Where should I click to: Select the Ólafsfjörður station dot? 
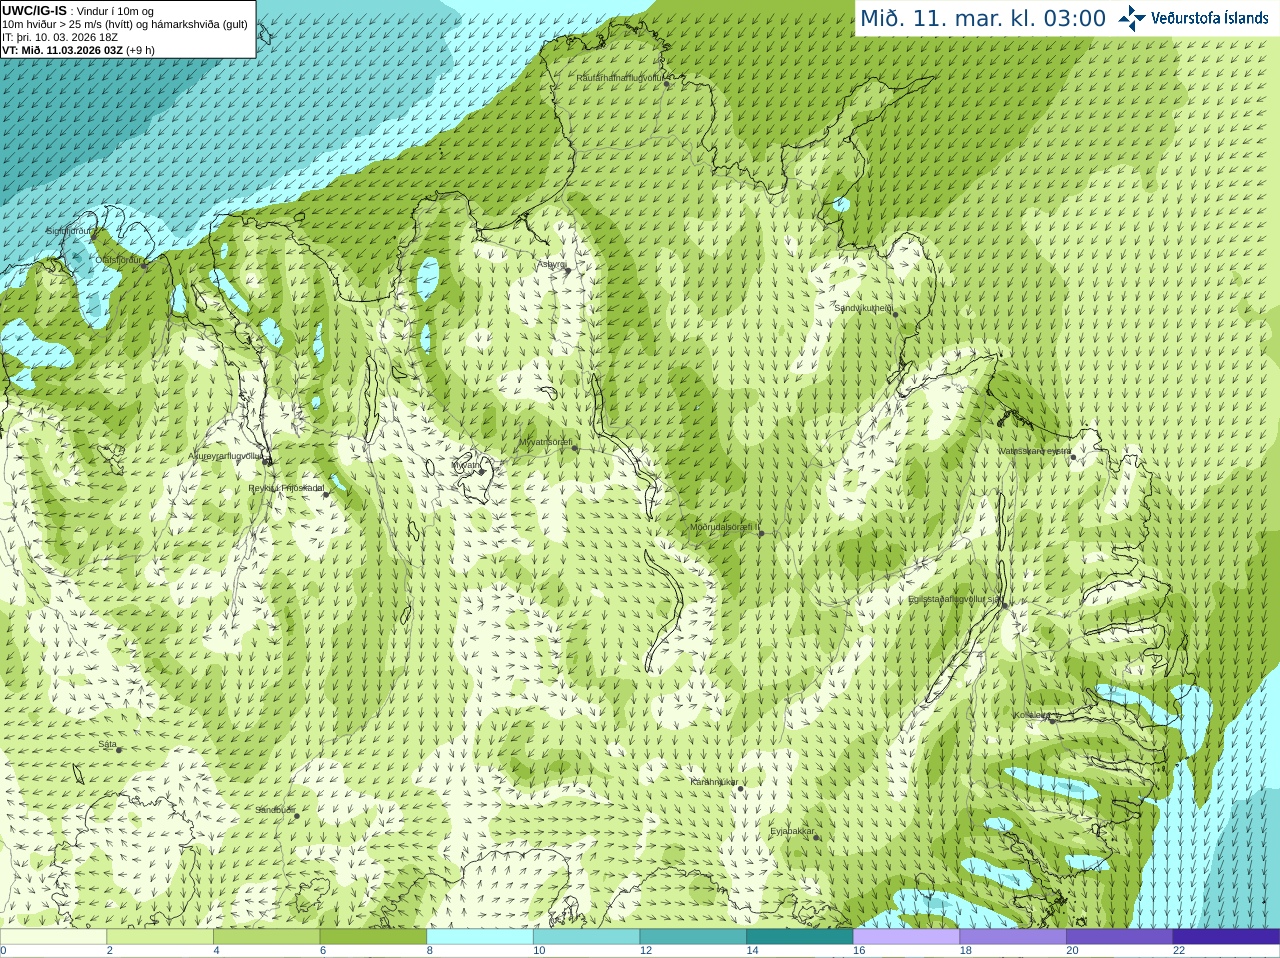point(144,266)
